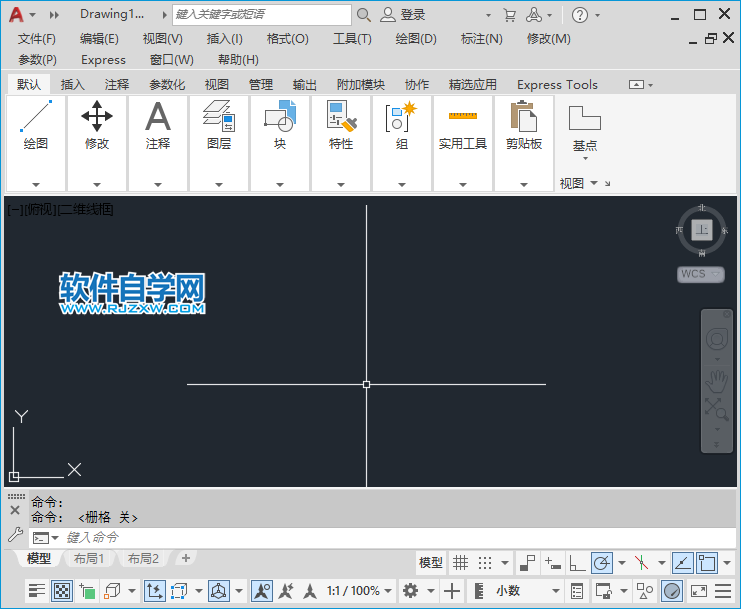Toggle transparency display

[x=62, y=591]
